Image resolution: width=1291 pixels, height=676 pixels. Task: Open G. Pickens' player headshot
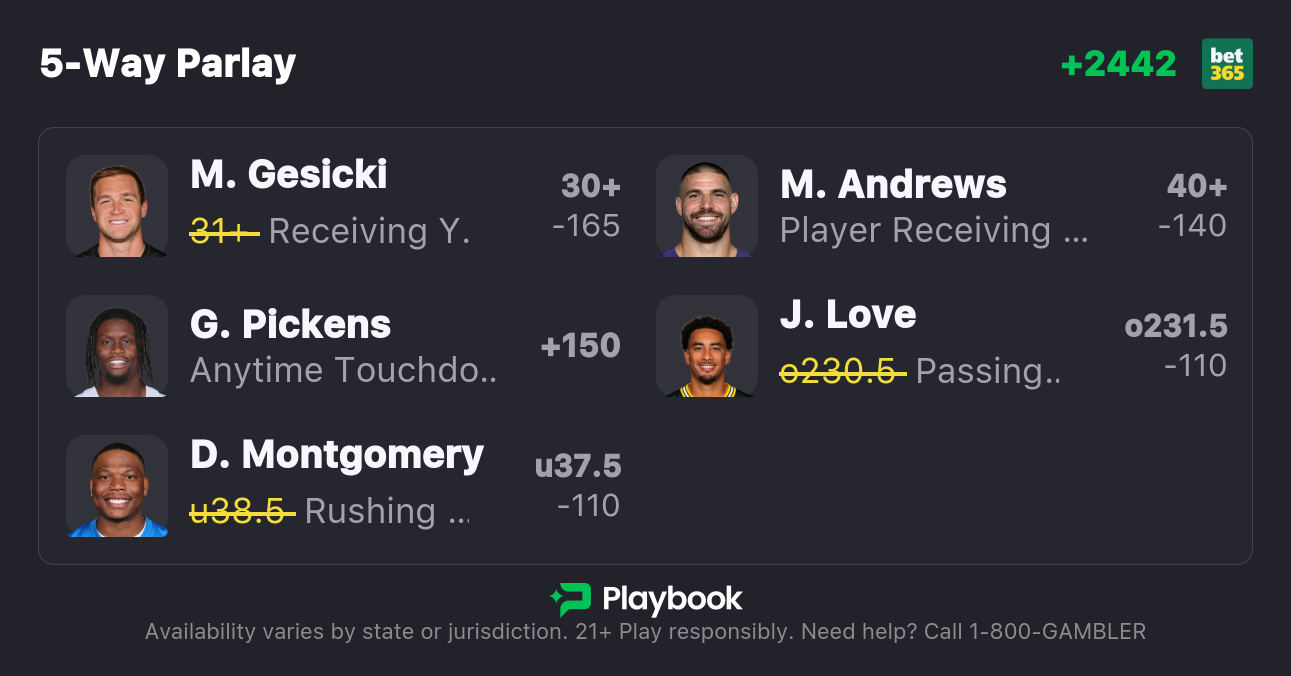click(x=117, y=346)
